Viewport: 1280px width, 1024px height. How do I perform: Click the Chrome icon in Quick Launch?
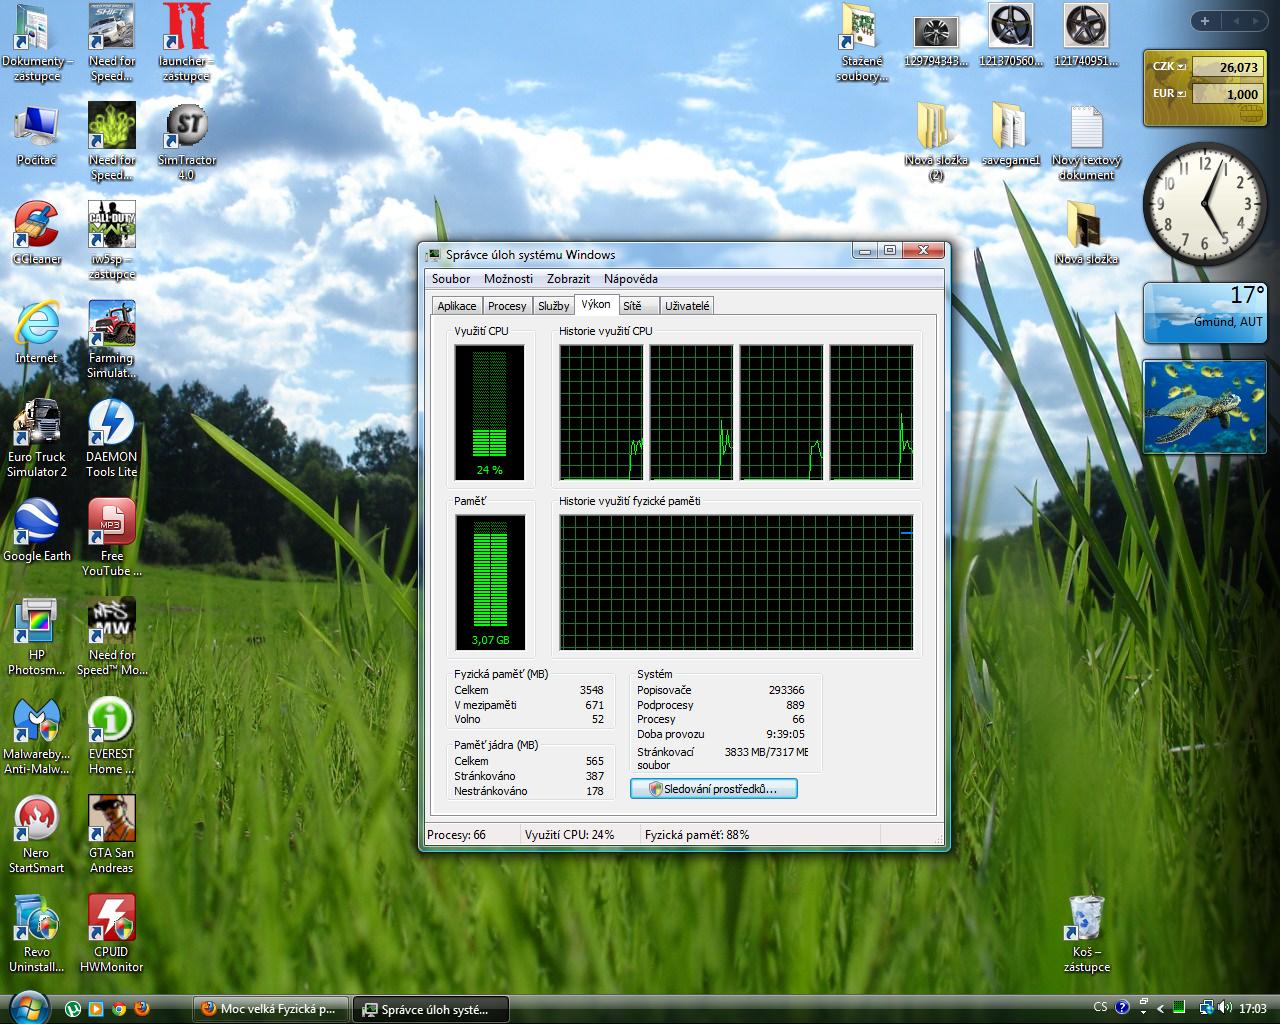tap(119, 1009)
